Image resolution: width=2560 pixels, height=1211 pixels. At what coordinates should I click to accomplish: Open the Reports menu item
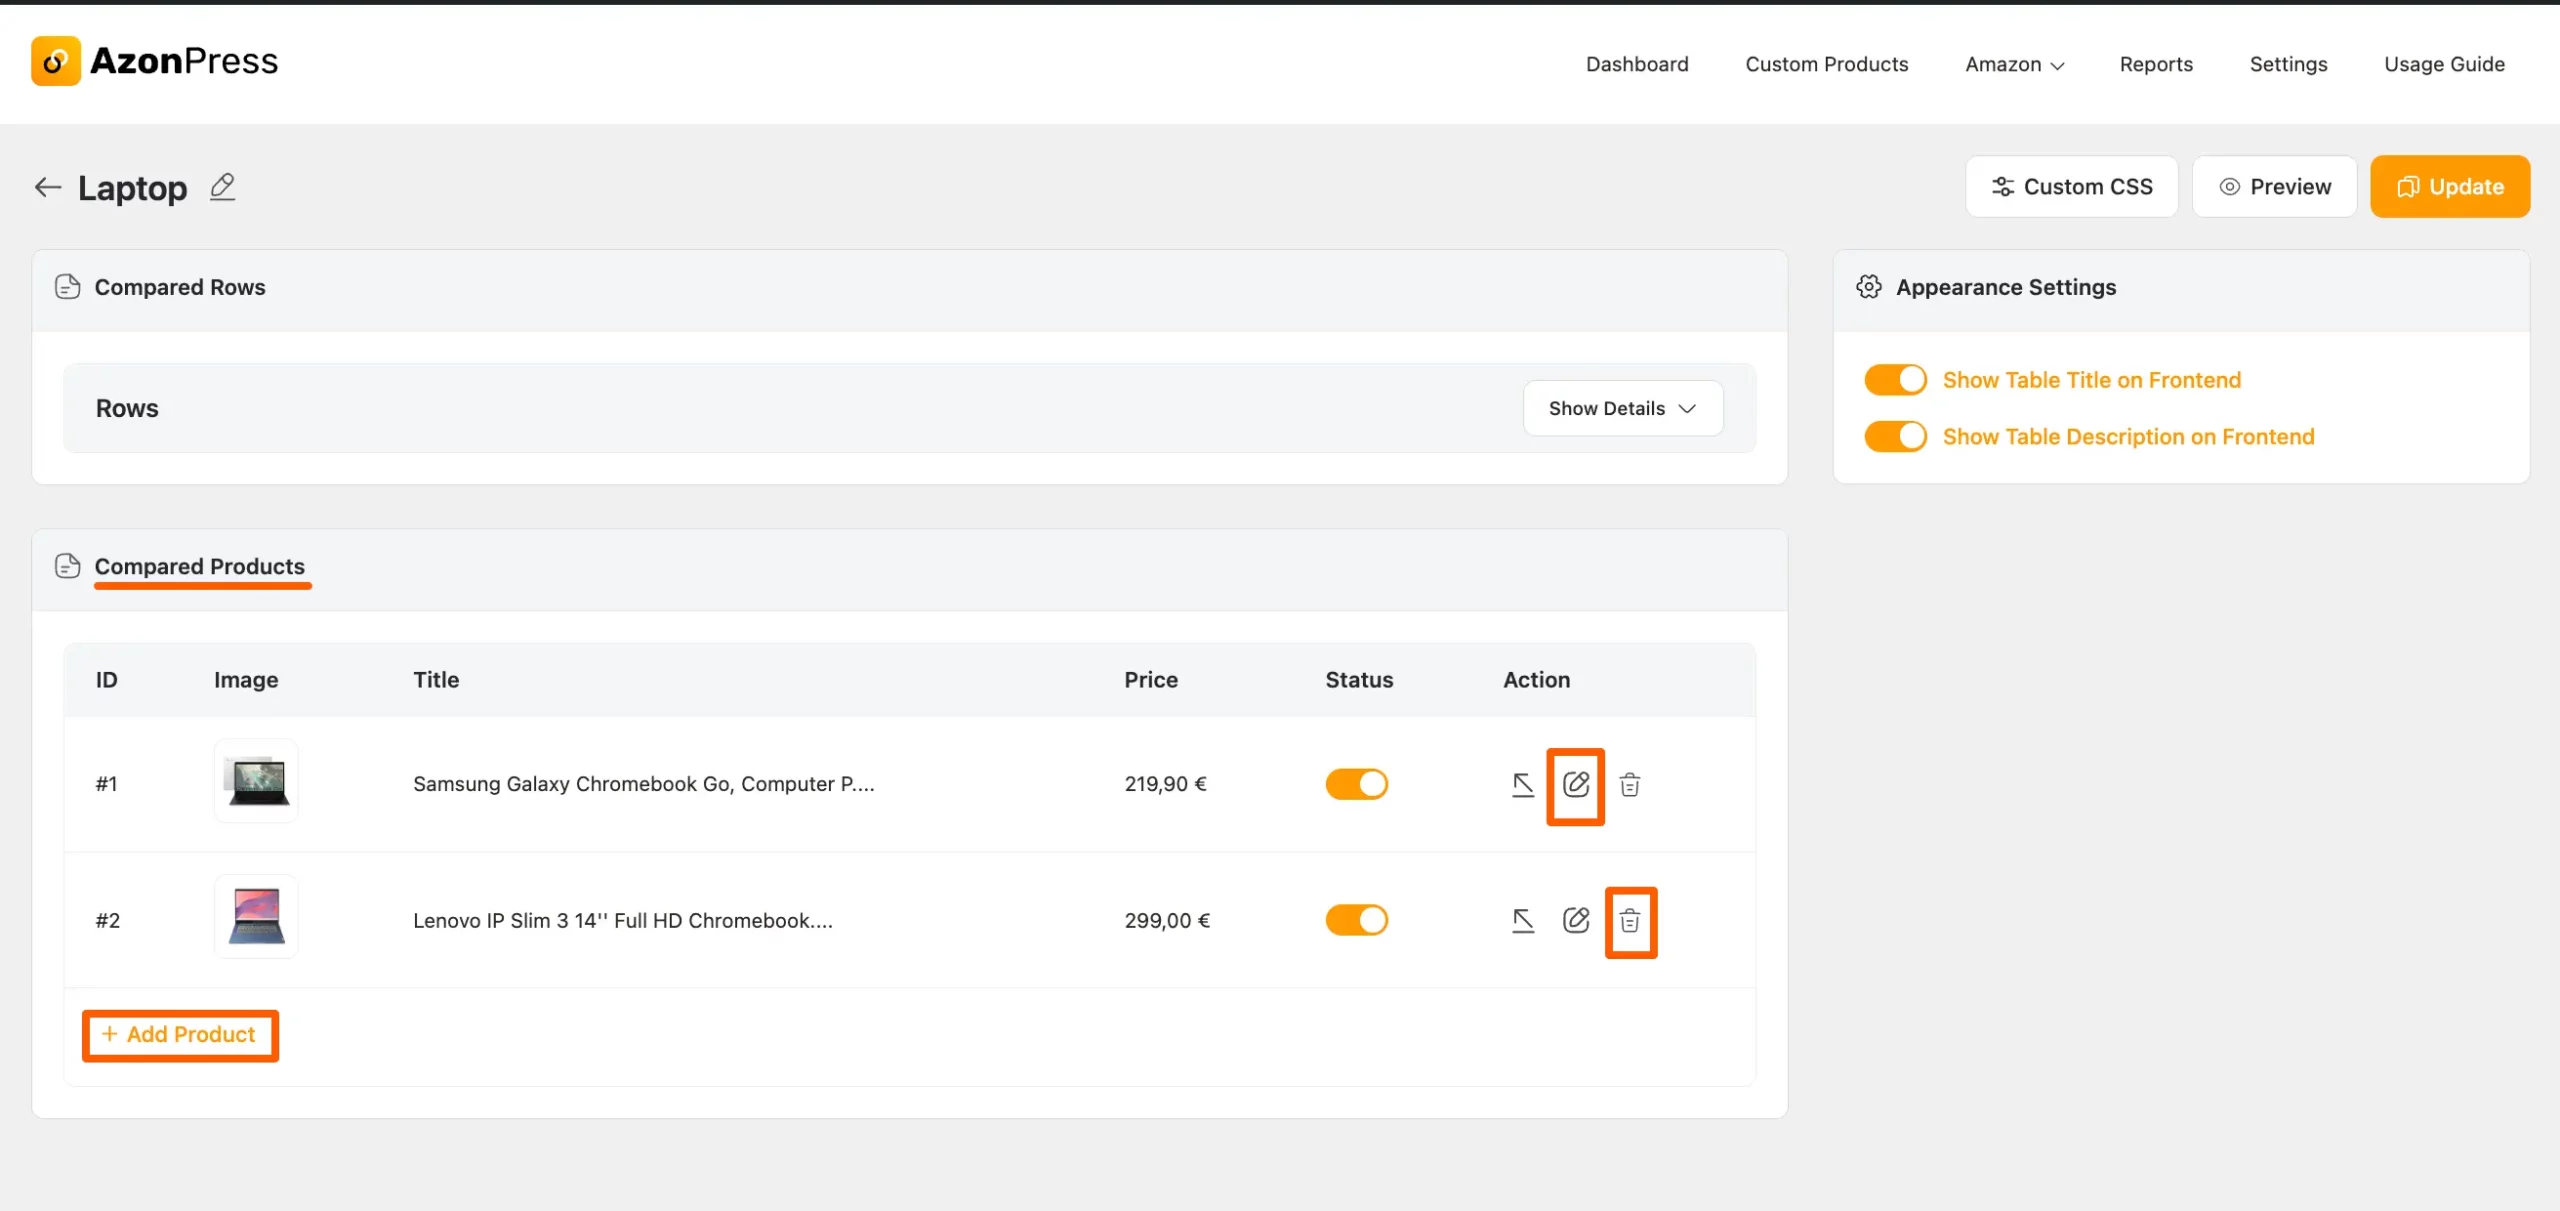(2155, 64)
